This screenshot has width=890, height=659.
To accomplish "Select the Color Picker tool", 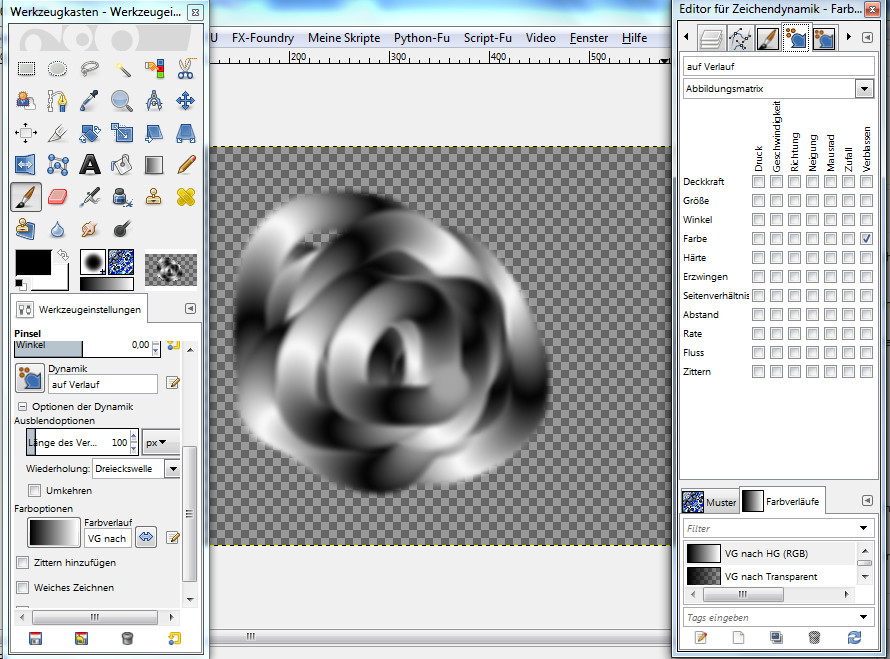I will coord(90,101).
